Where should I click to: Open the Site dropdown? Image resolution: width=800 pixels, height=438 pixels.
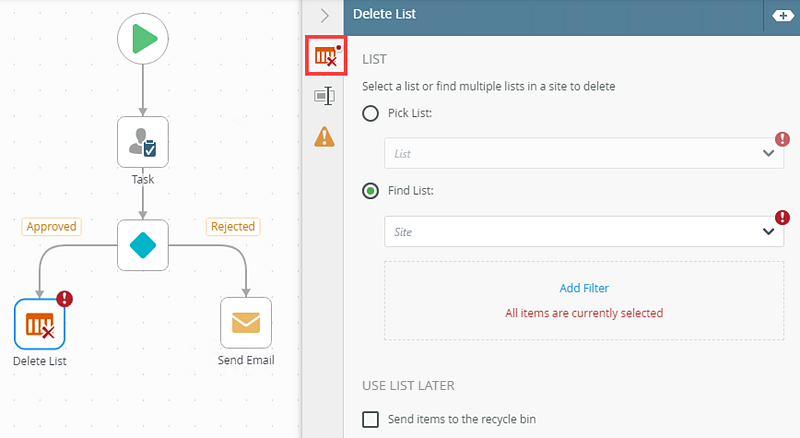tap(584, 231)
